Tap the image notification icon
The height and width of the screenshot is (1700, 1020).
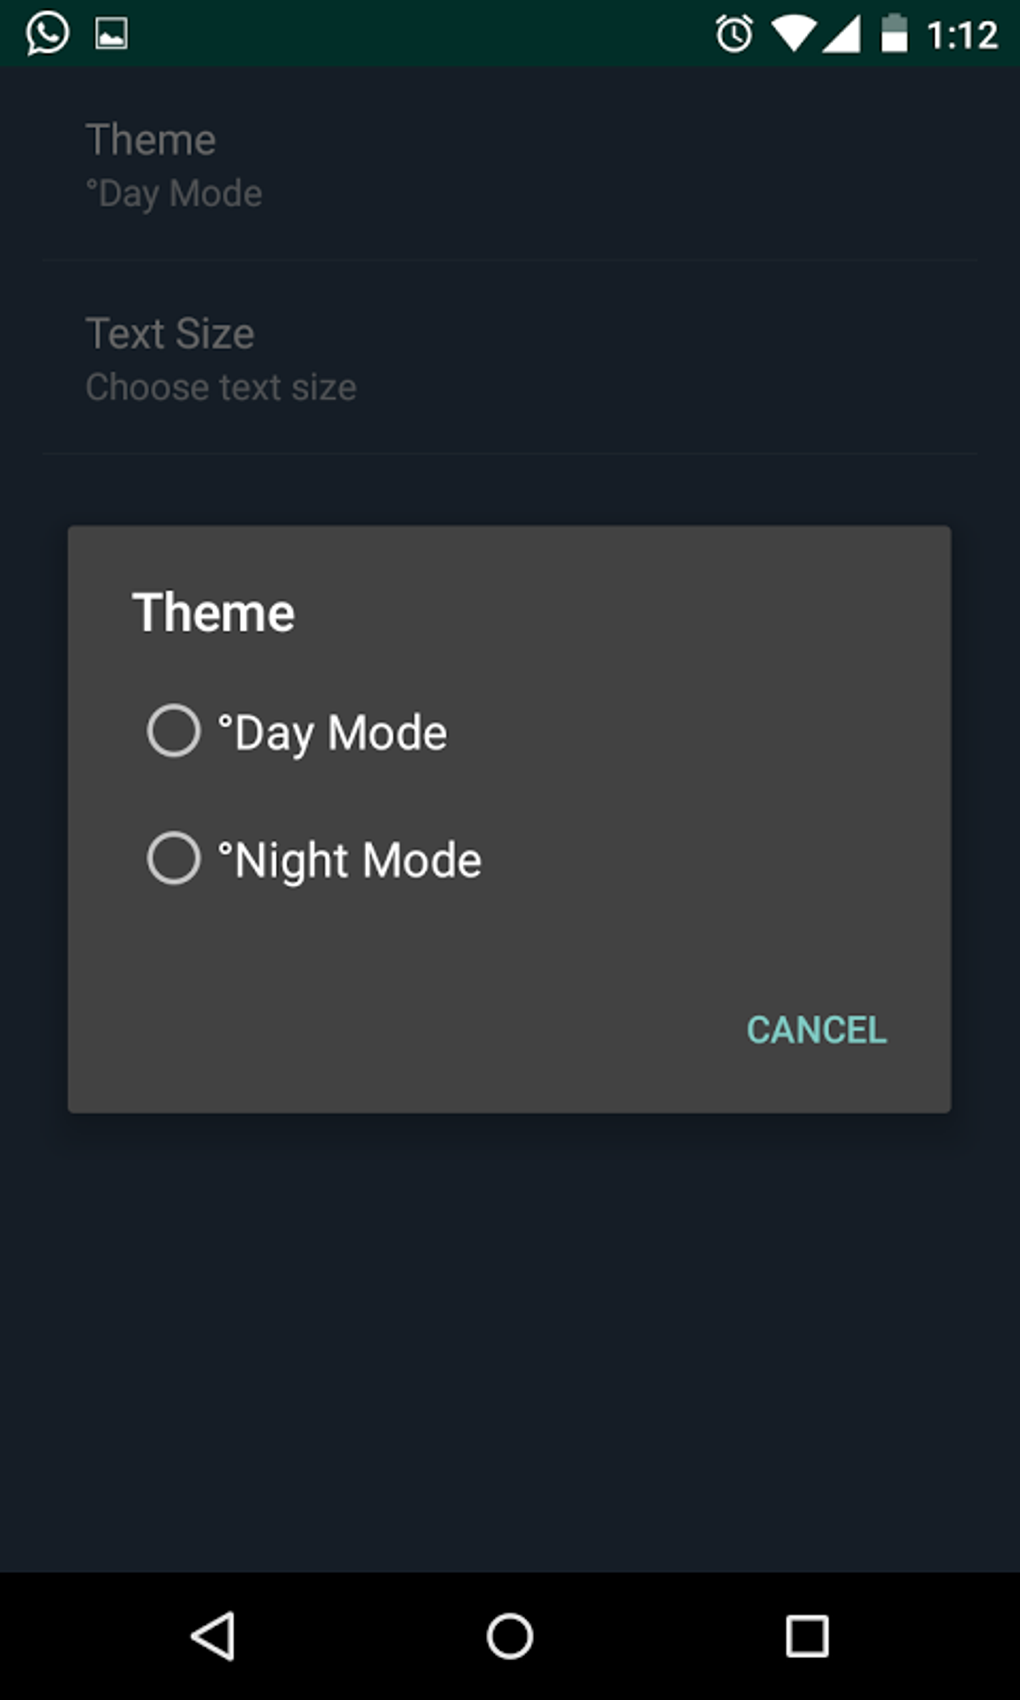pyautogui.click(x=111, y=34)
